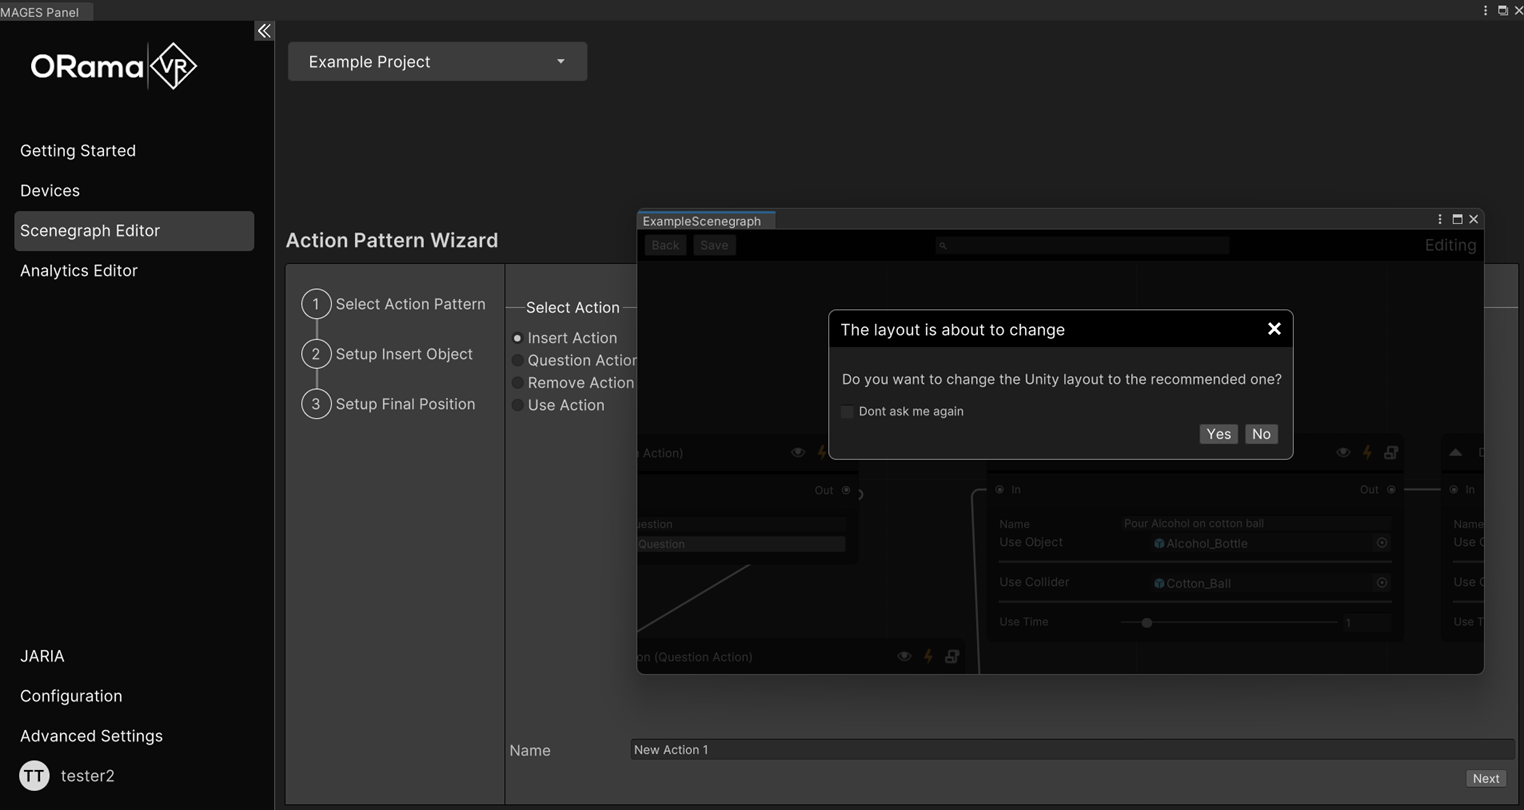Open the Cotton_Ball collider picker target icon
The width and height of the screenshot is (1524, 810).
click(1382, 582)
